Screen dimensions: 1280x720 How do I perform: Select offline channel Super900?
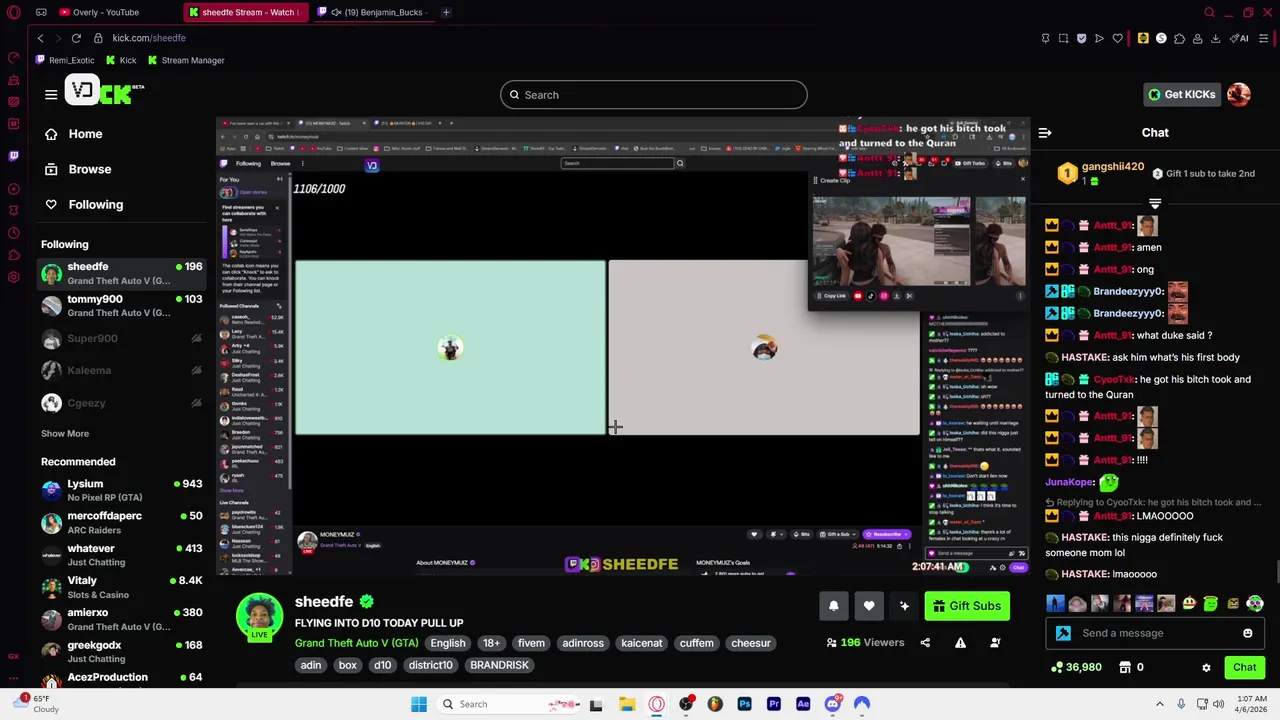pyautogui.click(x=121, y=338)
